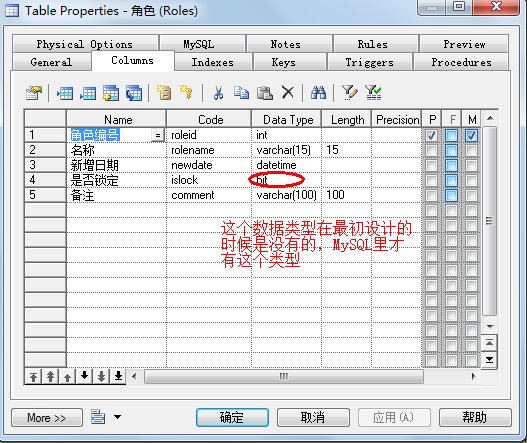Image resolution: width=527 pixels, height=443 pixels.
Task: Check Mandatory for rolename row
Action: pyautogui.click(x=471, y=150)
